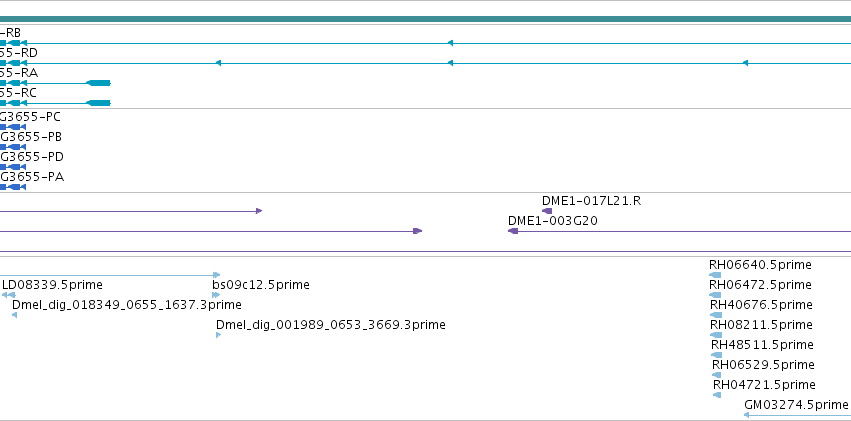Click the 55-RA transcript label
The width and height of the screenshot is (851, 421).
pos(19,73)
